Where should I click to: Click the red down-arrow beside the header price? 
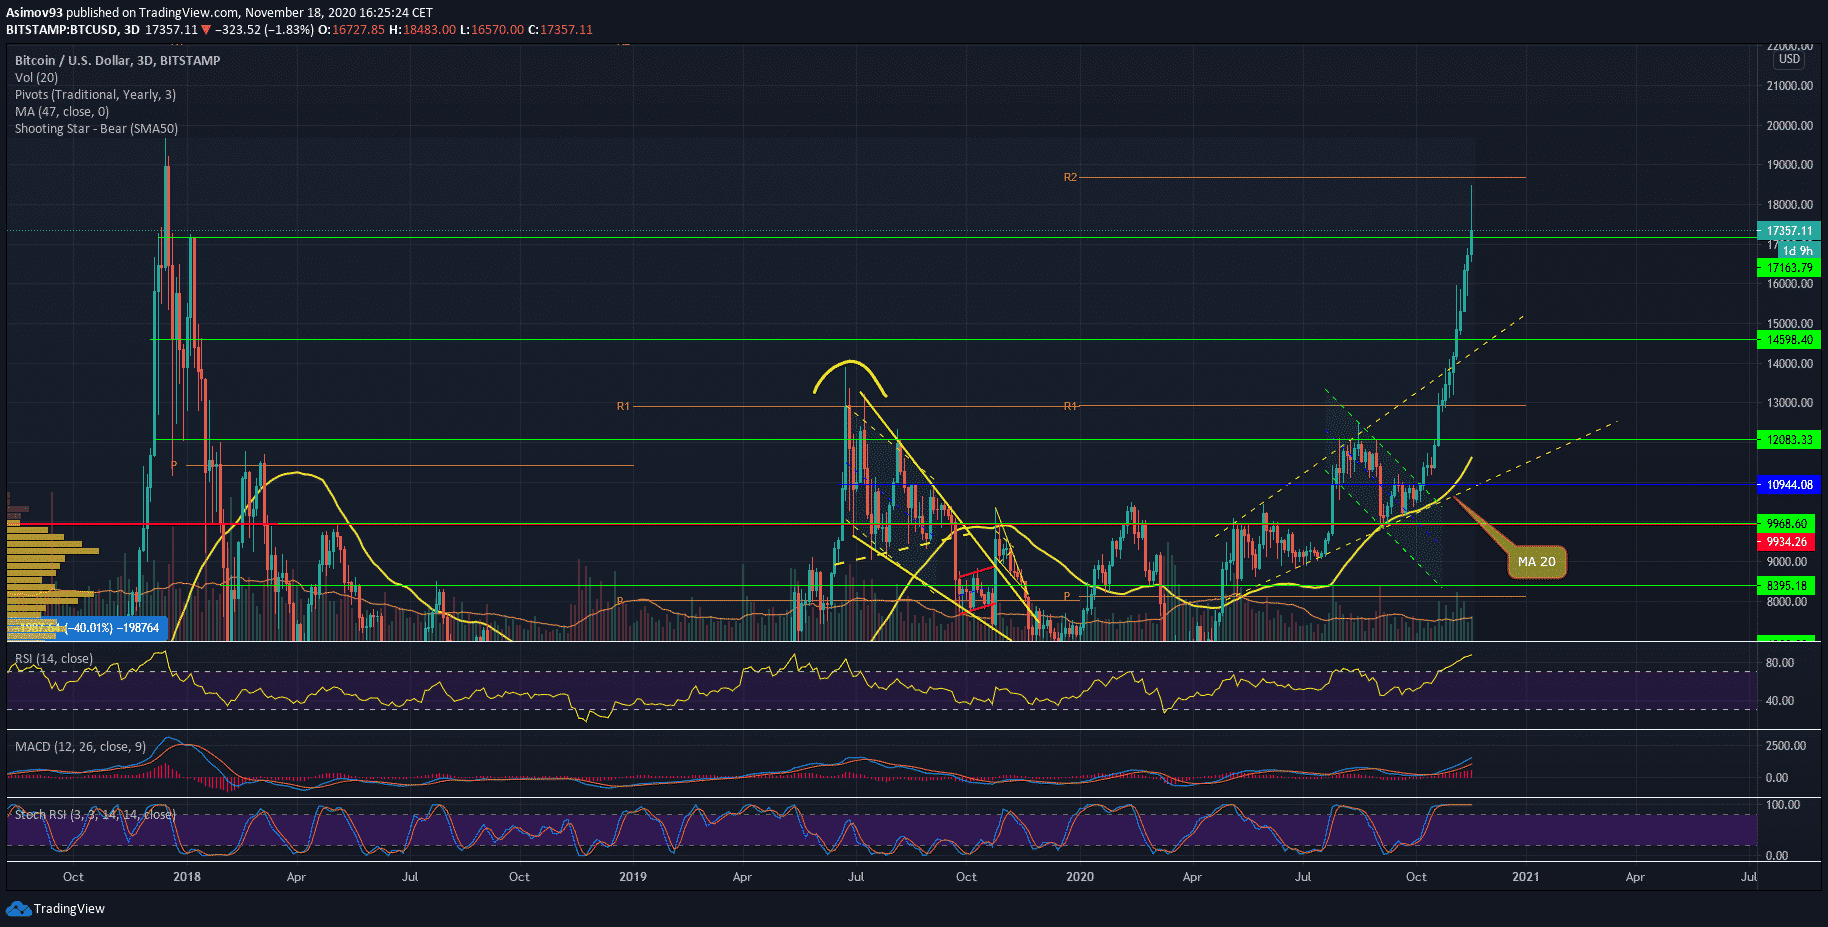[x=207, y=30]
